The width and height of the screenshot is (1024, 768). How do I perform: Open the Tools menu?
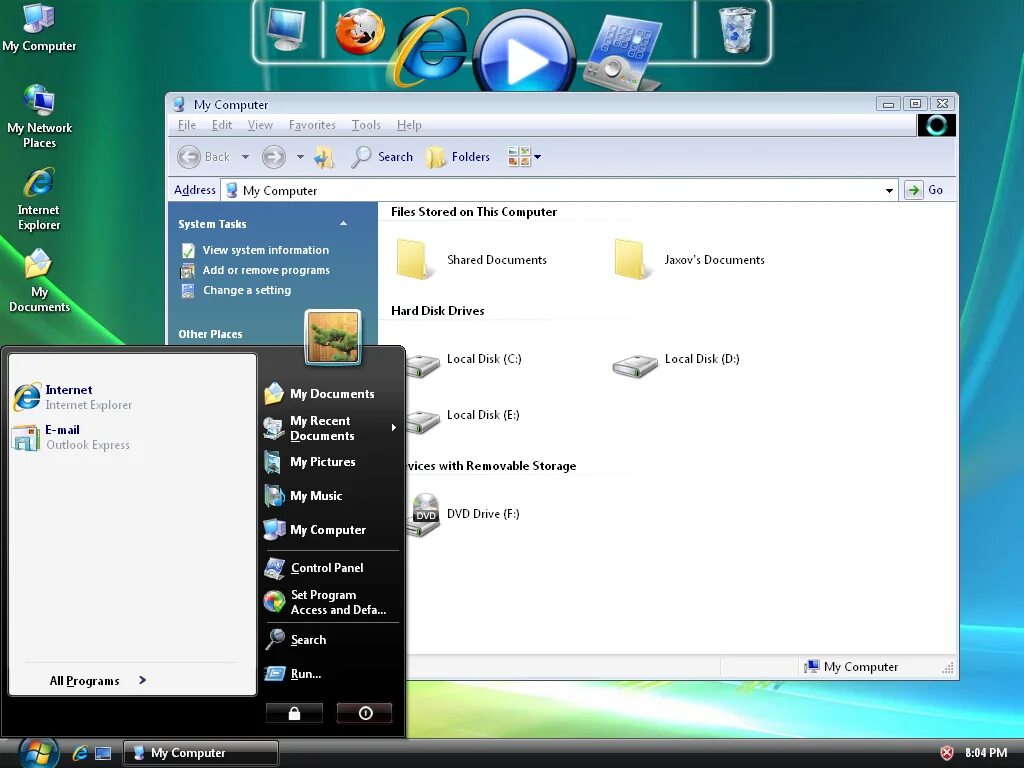point(366,125)
